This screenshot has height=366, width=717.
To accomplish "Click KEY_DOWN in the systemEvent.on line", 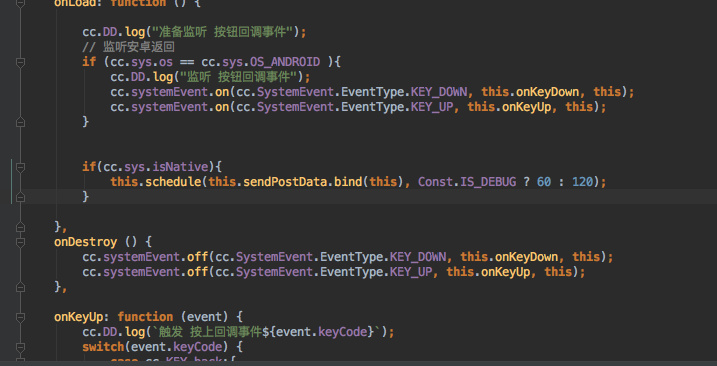I will point(439,92).
